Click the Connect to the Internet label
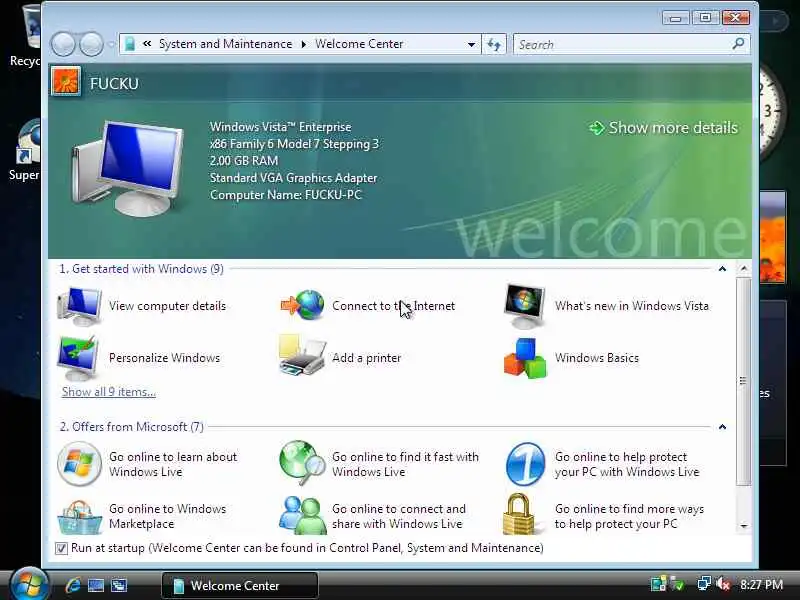 pos(393,306)
